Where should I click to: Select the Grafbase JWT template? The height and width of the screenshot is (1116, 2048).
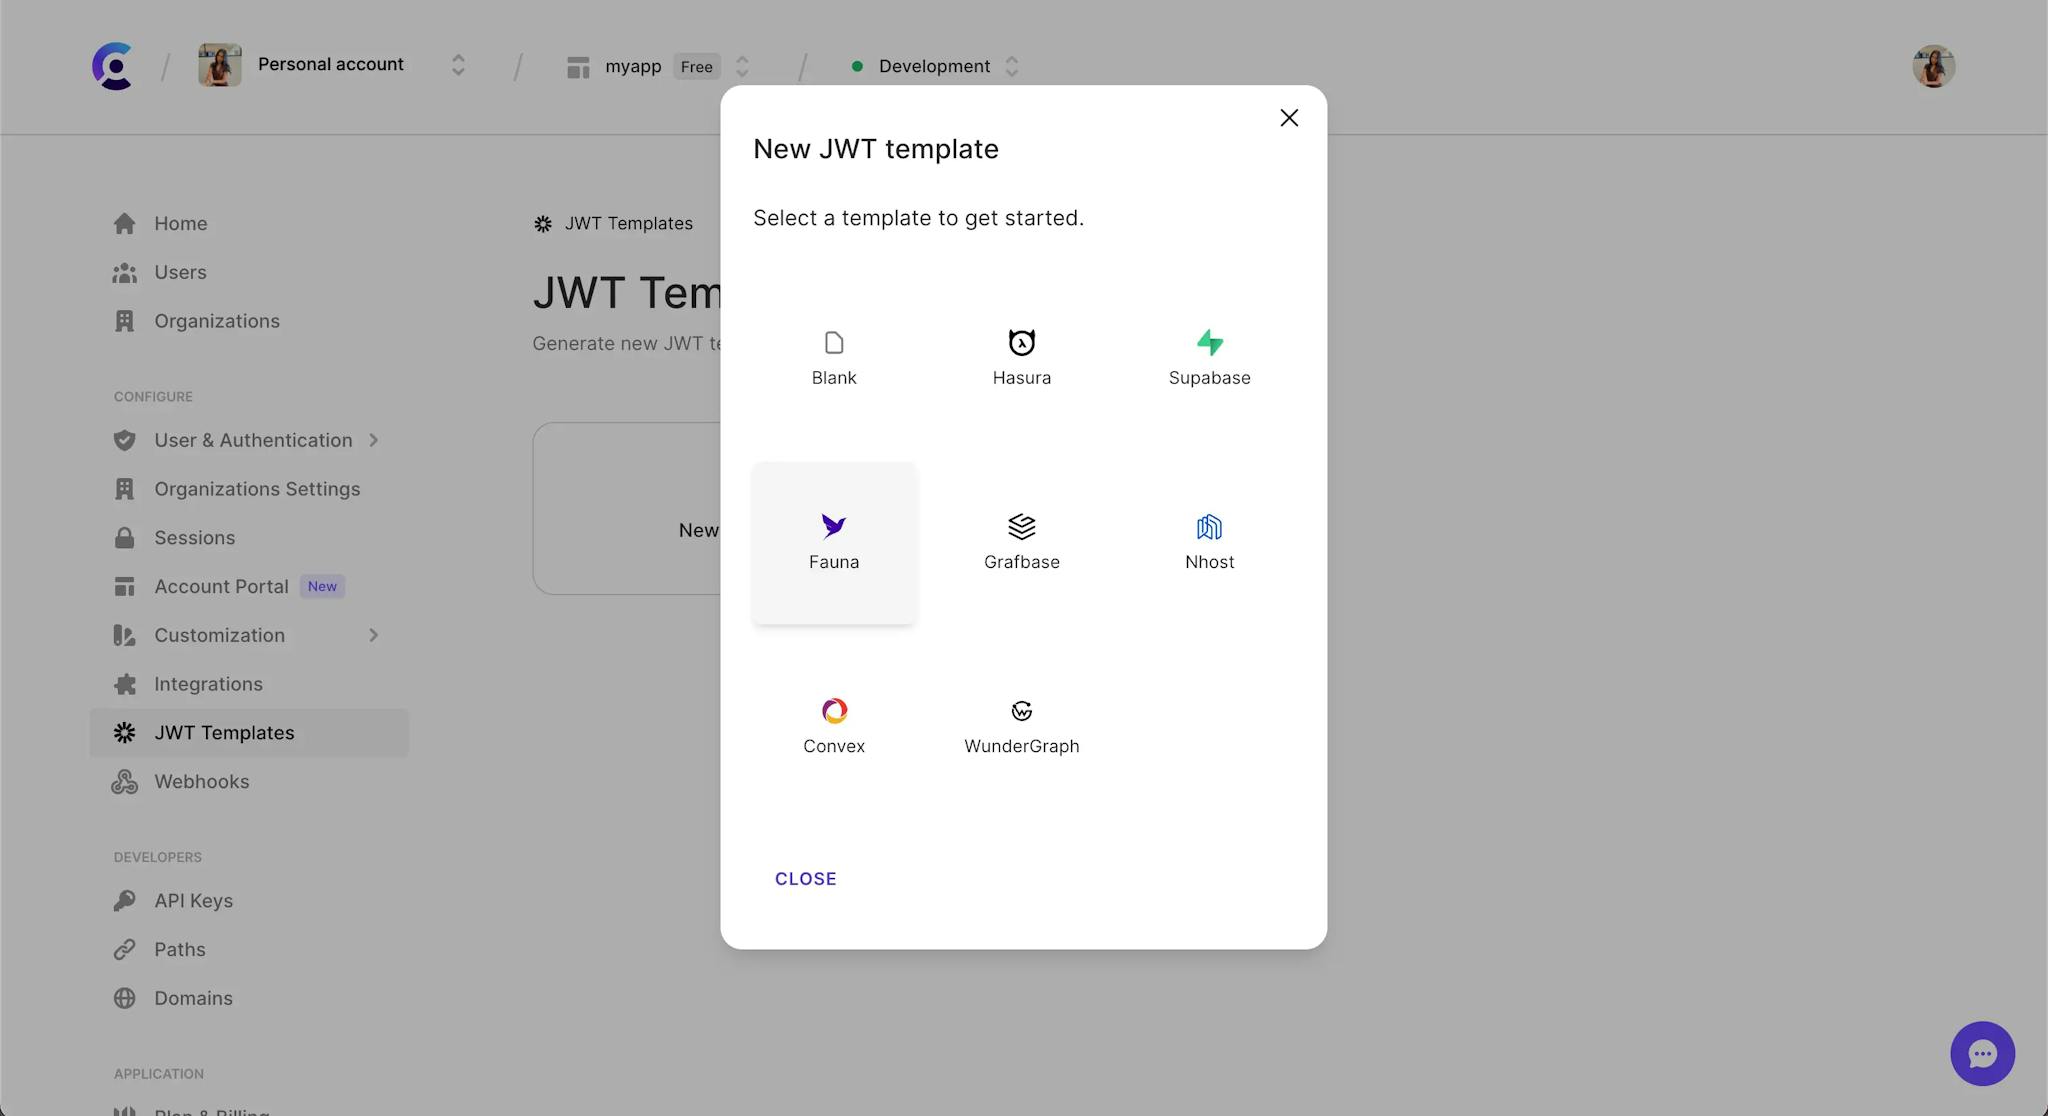(1022, 539)
